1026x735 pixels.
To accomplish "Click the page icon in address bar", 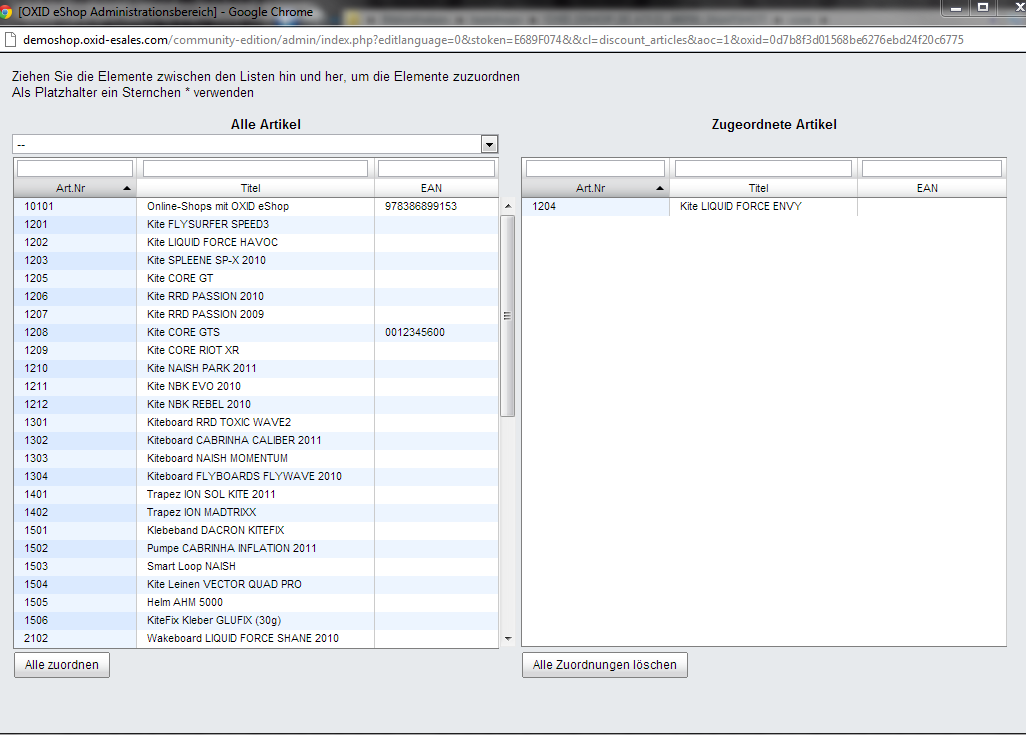I will click(9, 40).
